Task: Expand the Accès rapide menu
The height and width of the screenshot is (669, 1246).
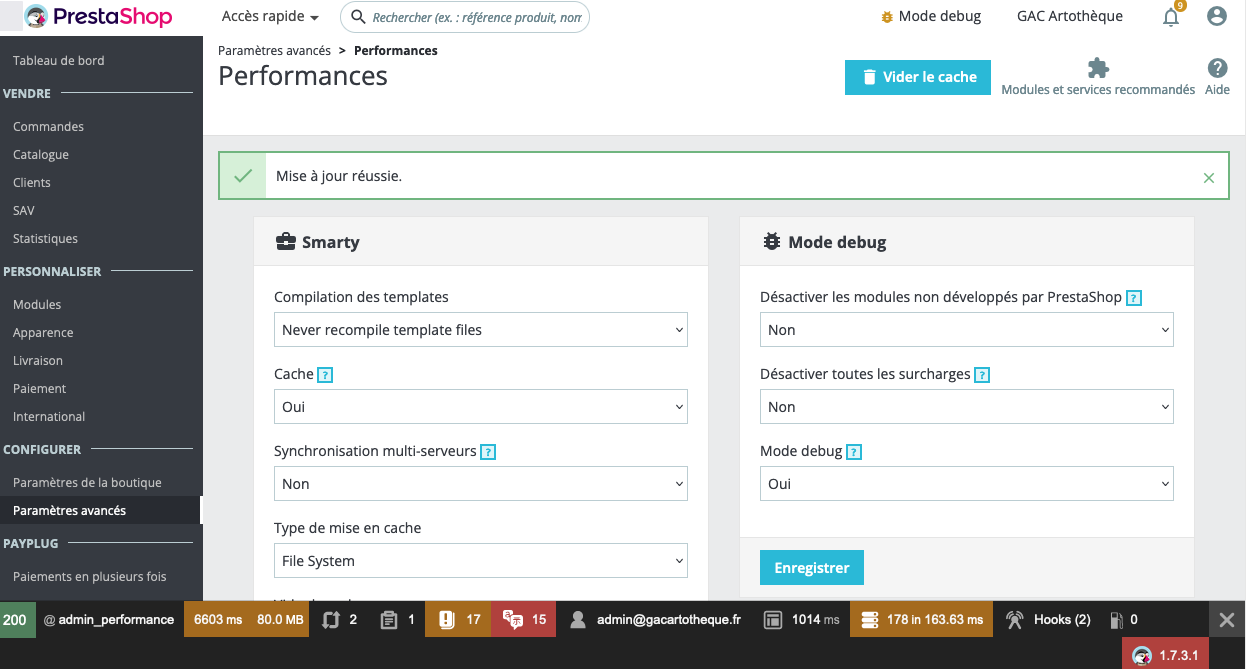Action: (x=270, y=17)
